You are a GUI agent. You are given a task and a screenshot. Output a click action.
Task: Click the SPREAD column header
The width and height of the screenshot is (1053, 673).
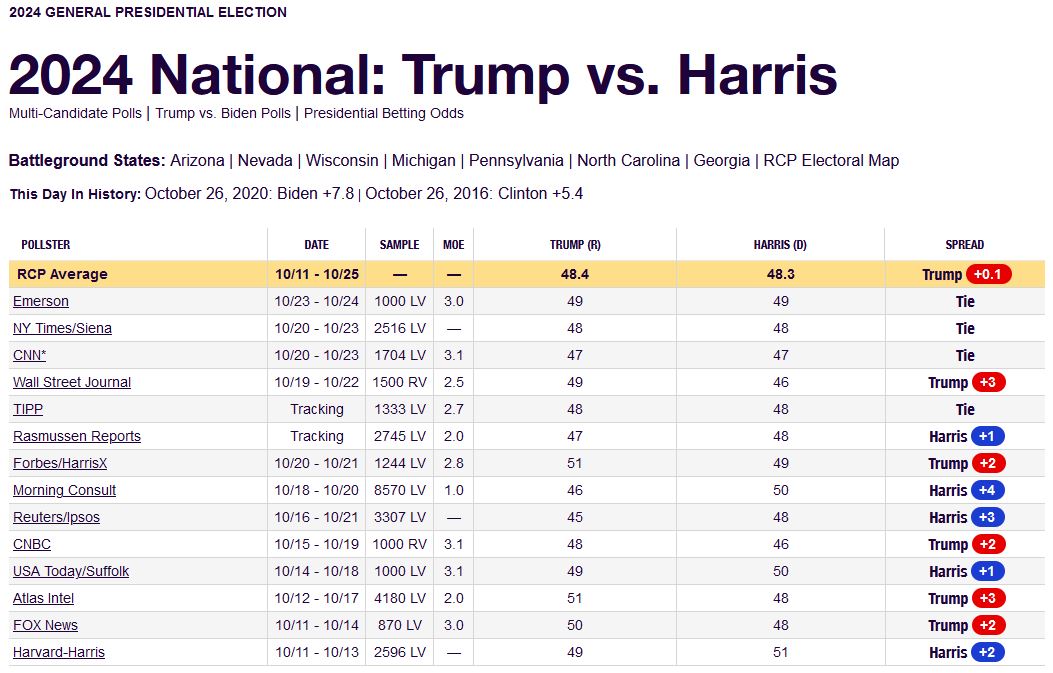[x=964, y=244]
